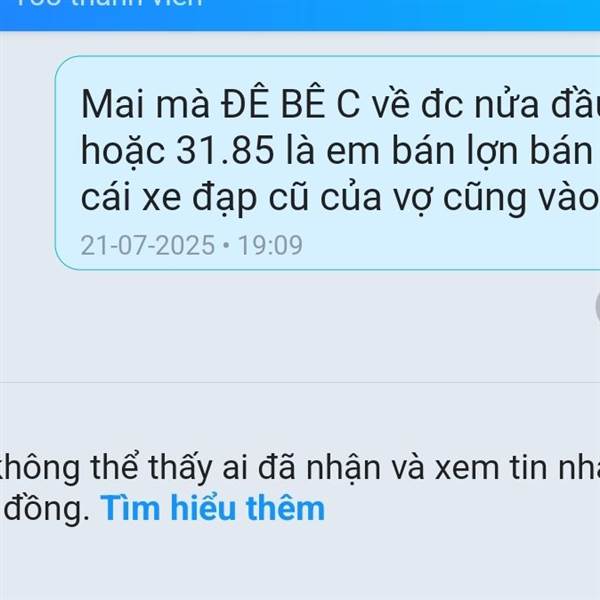This screenshot has width=600, height=600.
Task: Tap the word 'đồng.' before the link
Action: 46,509
